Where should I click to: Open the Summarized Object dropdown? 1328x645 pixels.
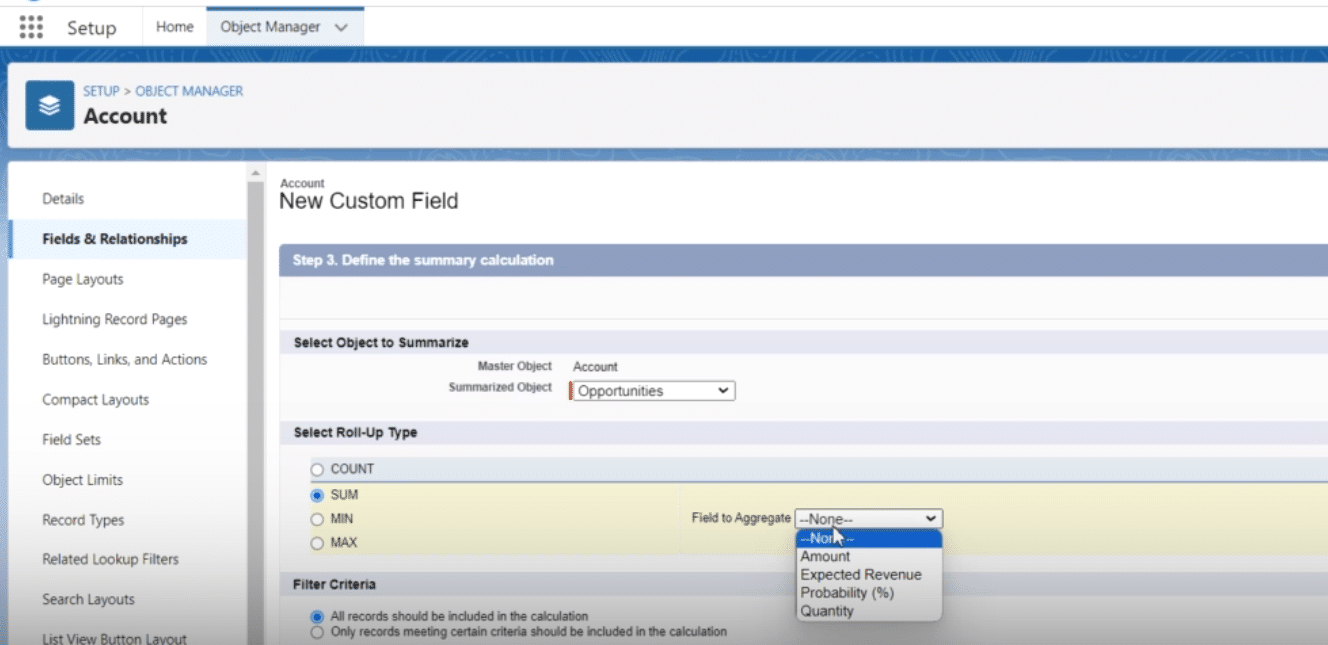pyautogui.click(x=653, y=391)
